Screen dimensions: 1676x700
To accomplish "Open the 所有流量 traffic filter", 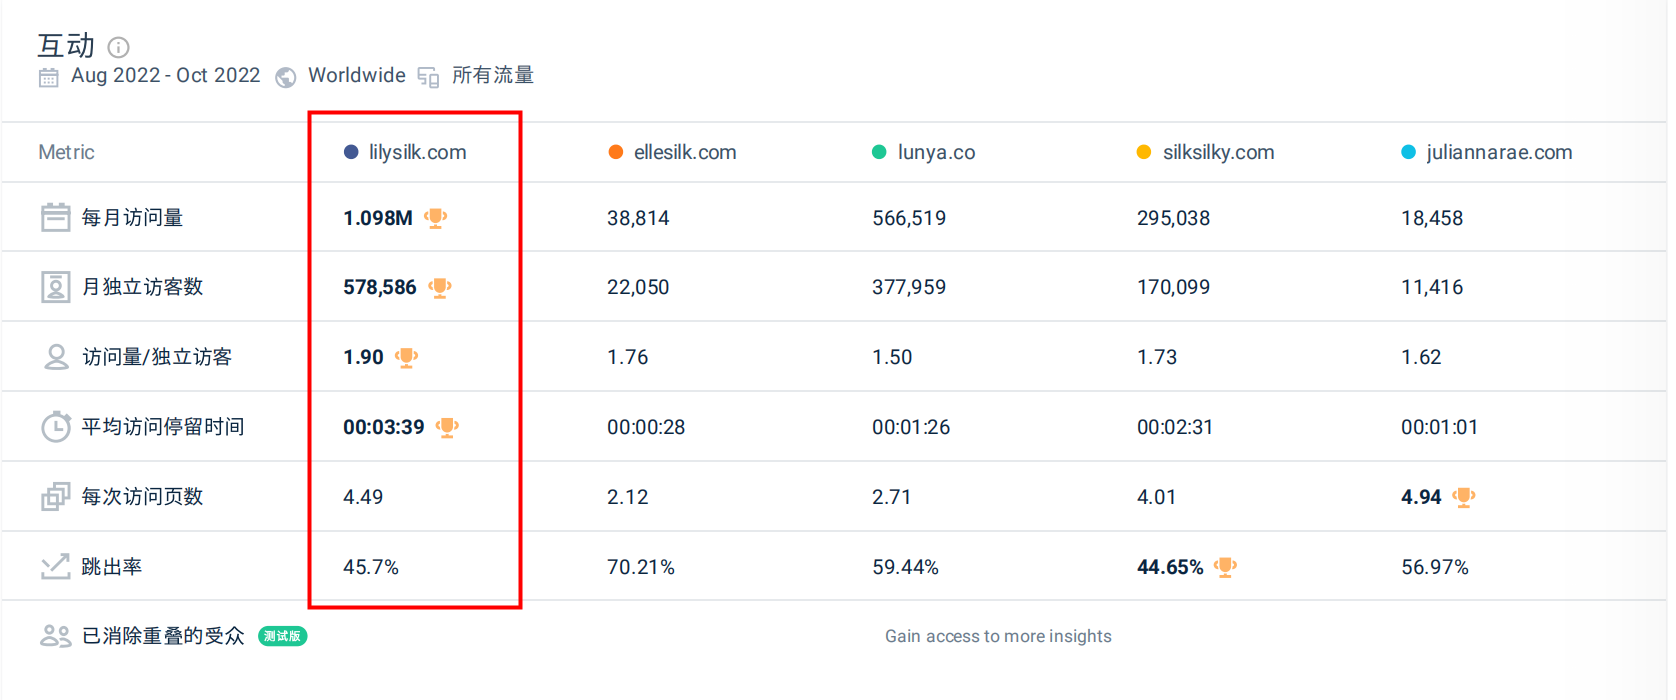I will [493, 76].
